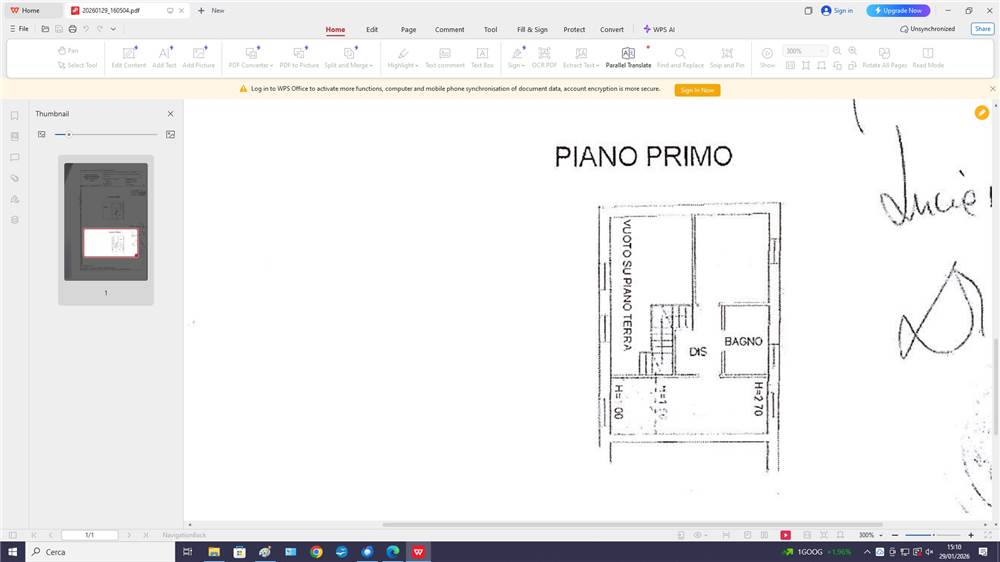
Task: Open Find and Replace
Action: [x=680, y=57]
